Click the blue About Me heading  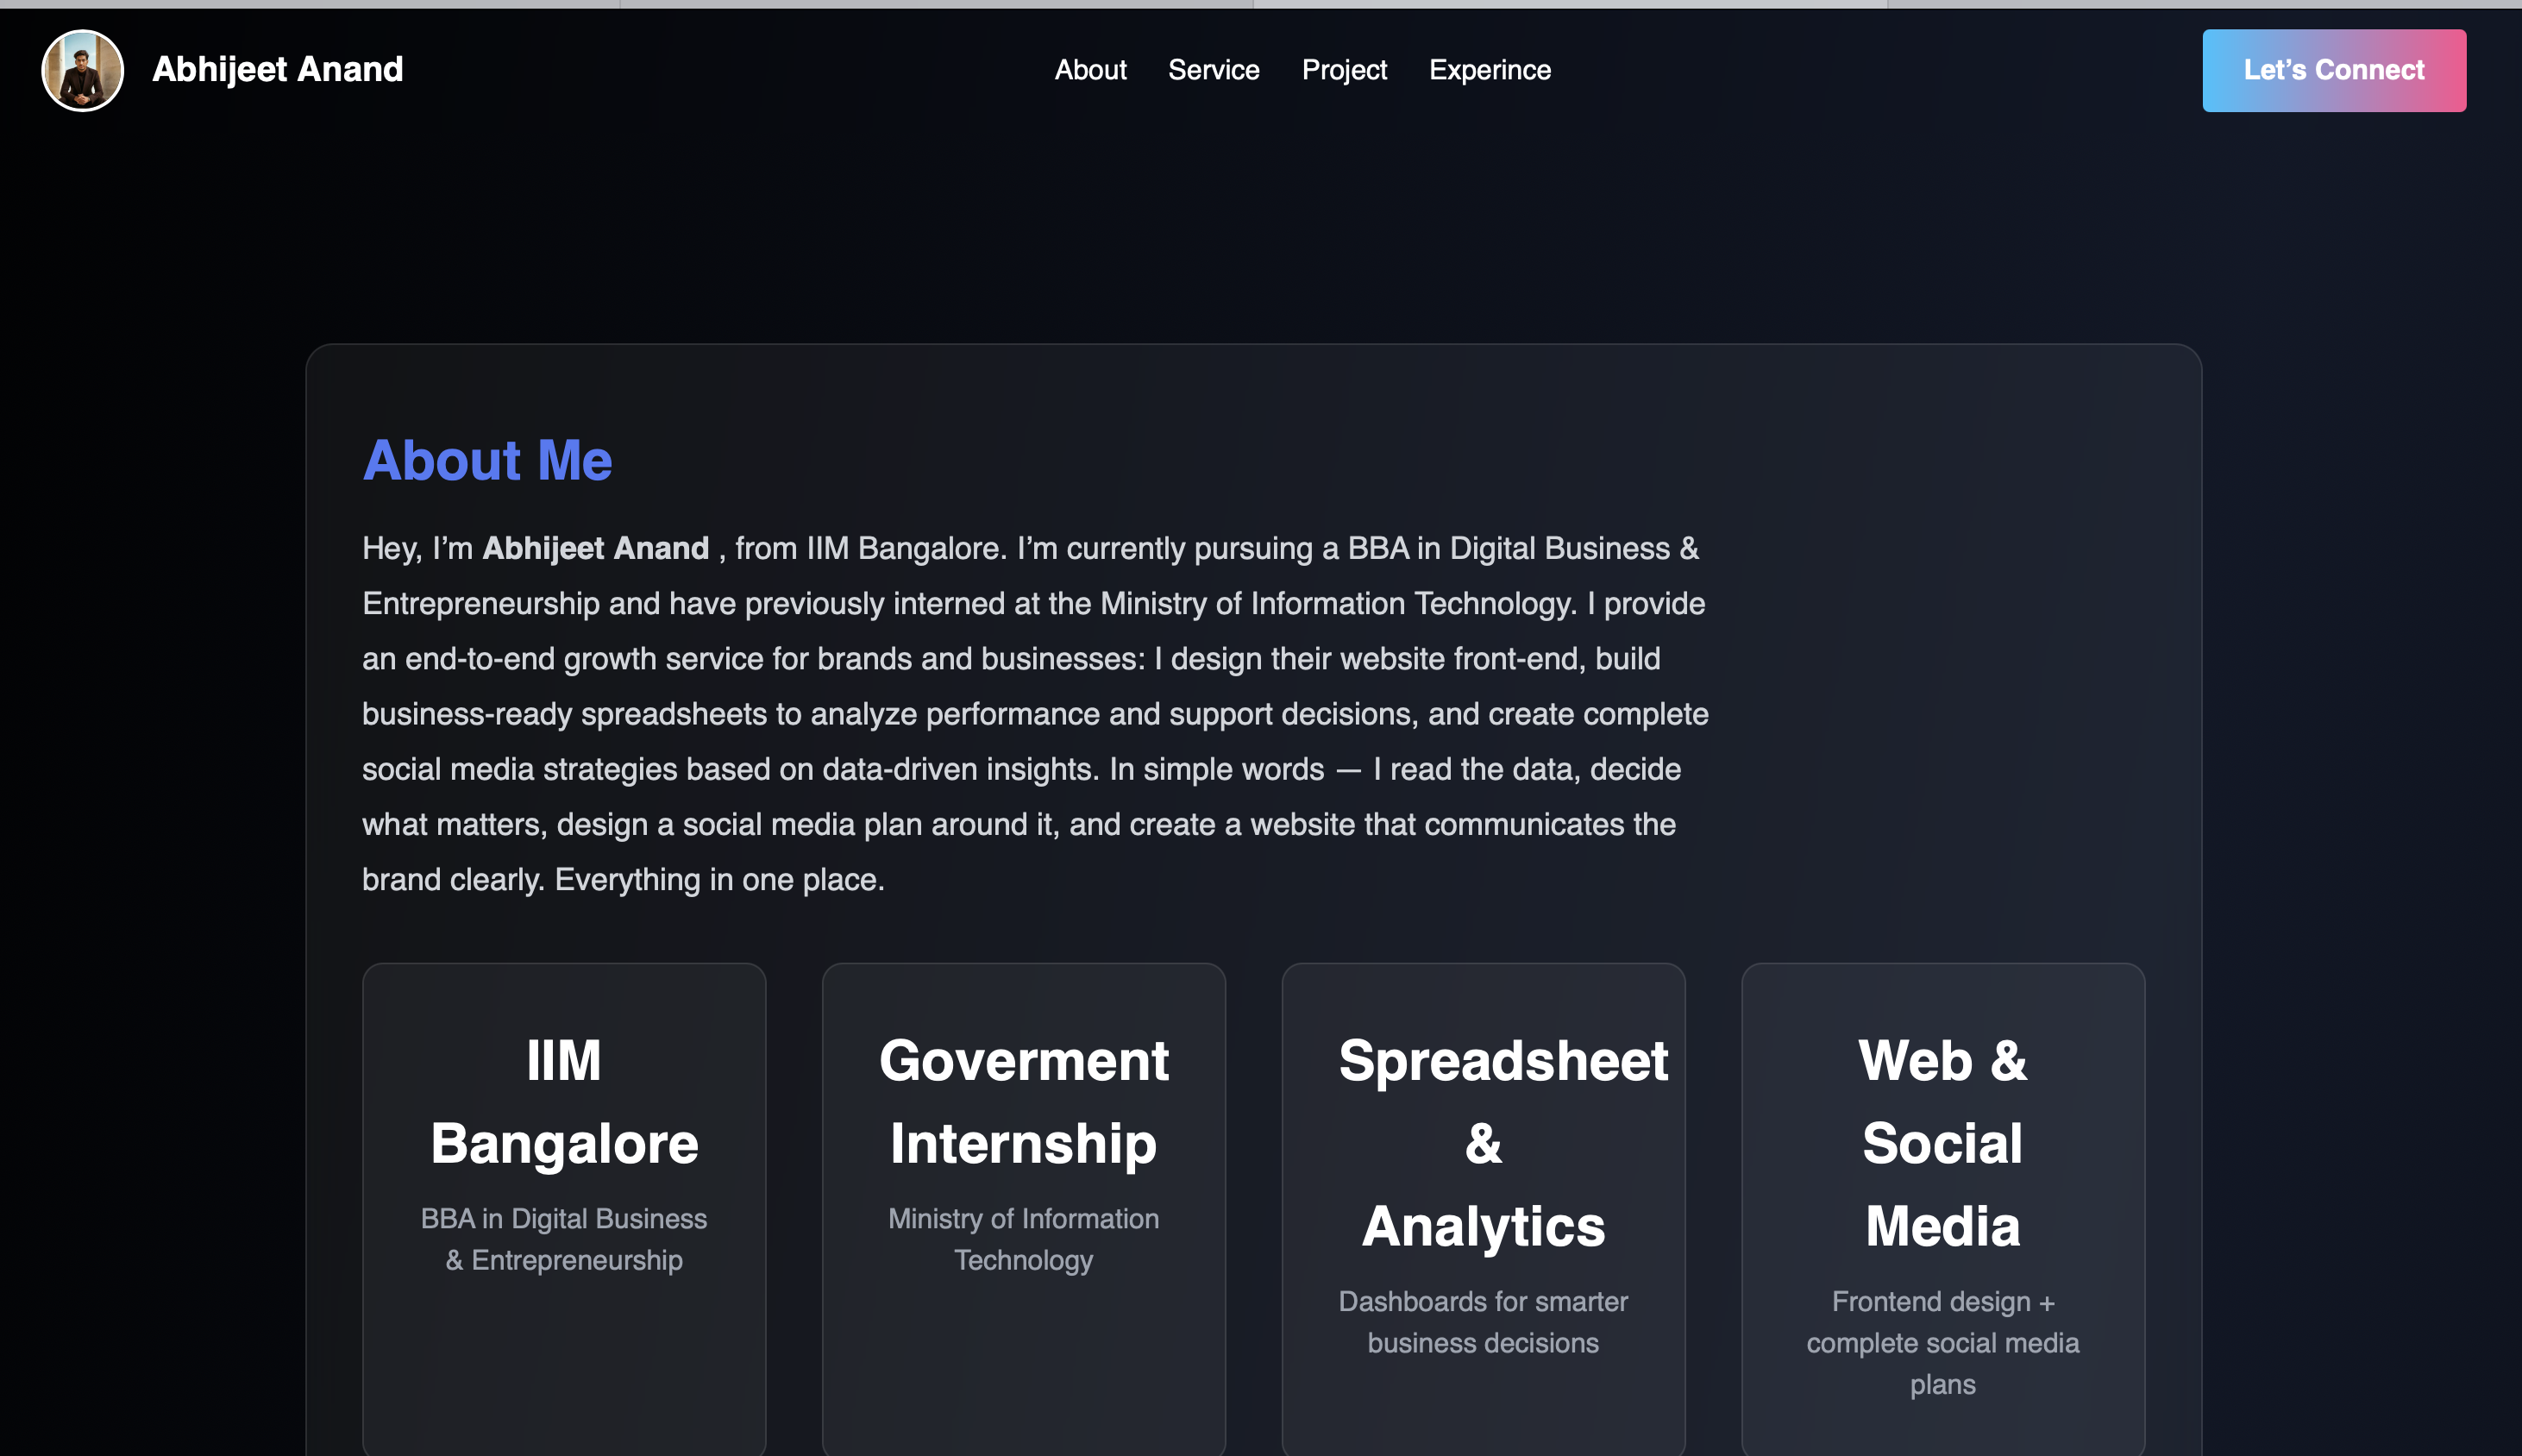tap(487, 460)
